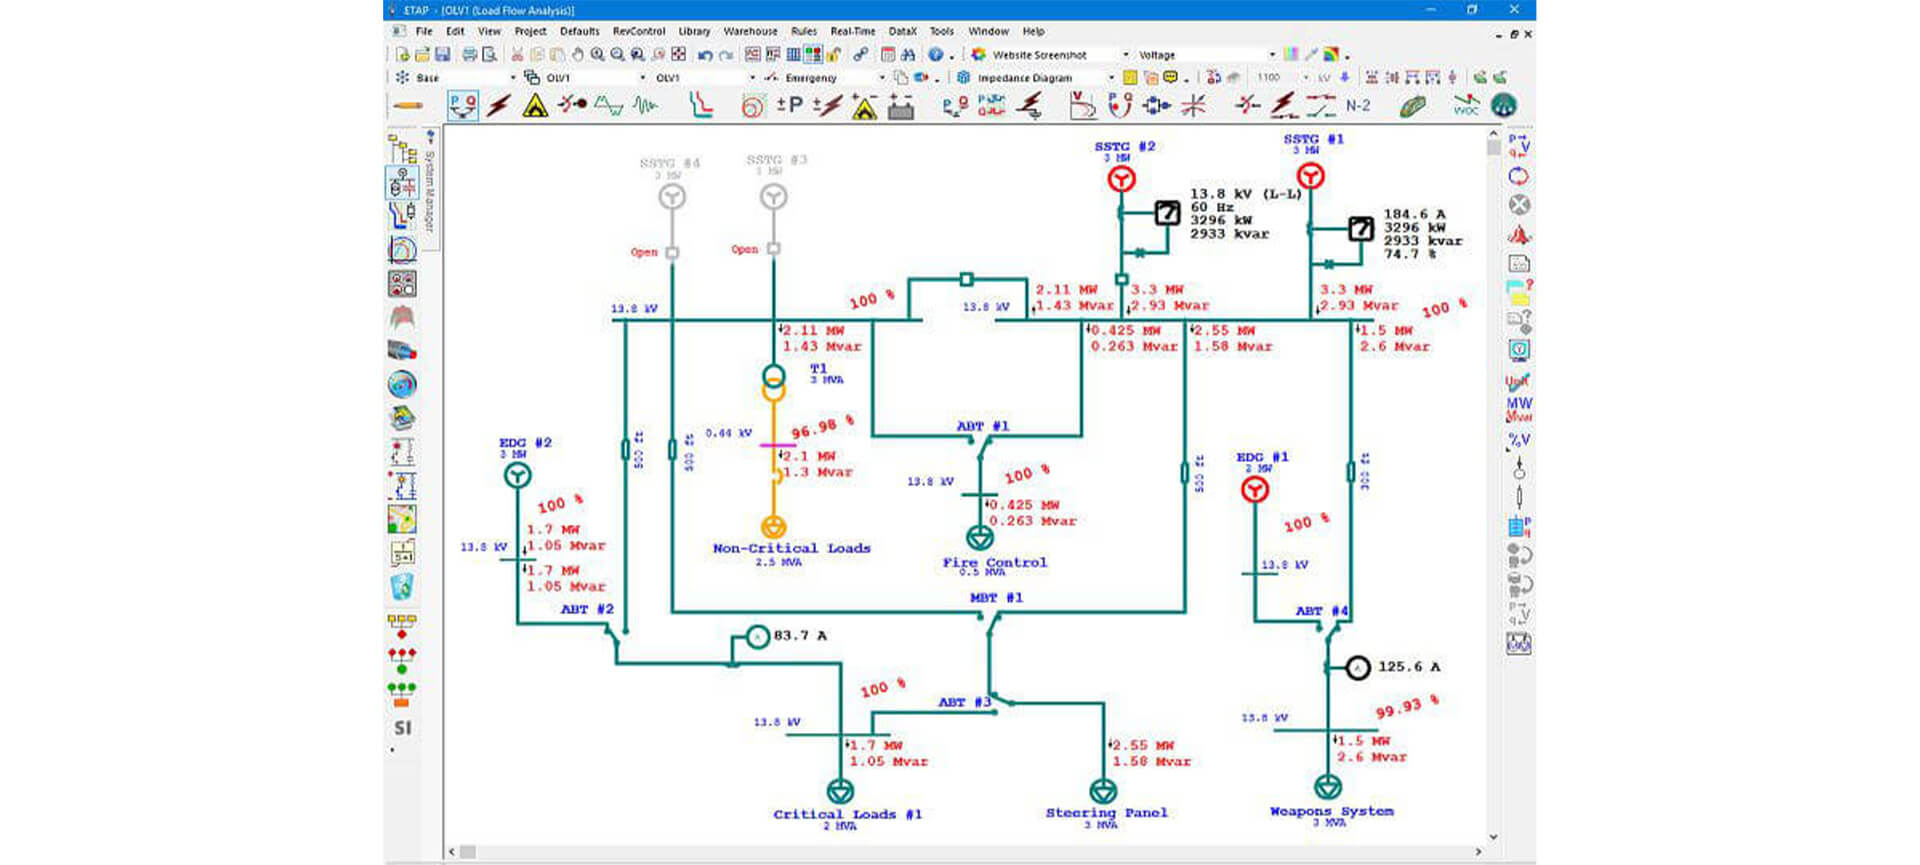Toggle the %V voltage display icon
Image resolution: width=1920 pixels, height=865 pixels.
1519,439
